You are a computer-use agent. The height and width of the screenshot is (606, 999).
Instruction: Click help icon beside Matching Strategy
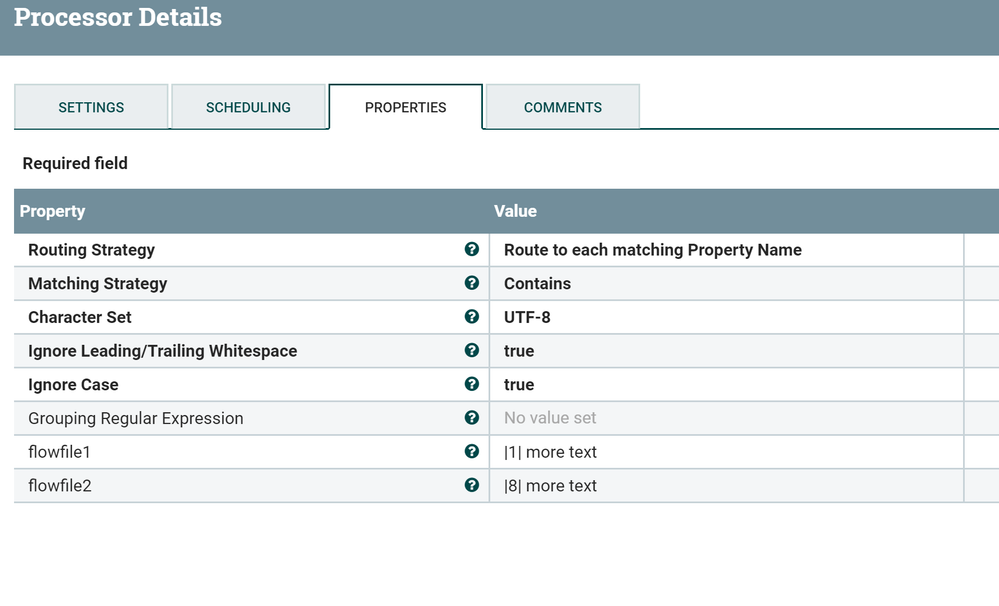click(x=472, y=283)
